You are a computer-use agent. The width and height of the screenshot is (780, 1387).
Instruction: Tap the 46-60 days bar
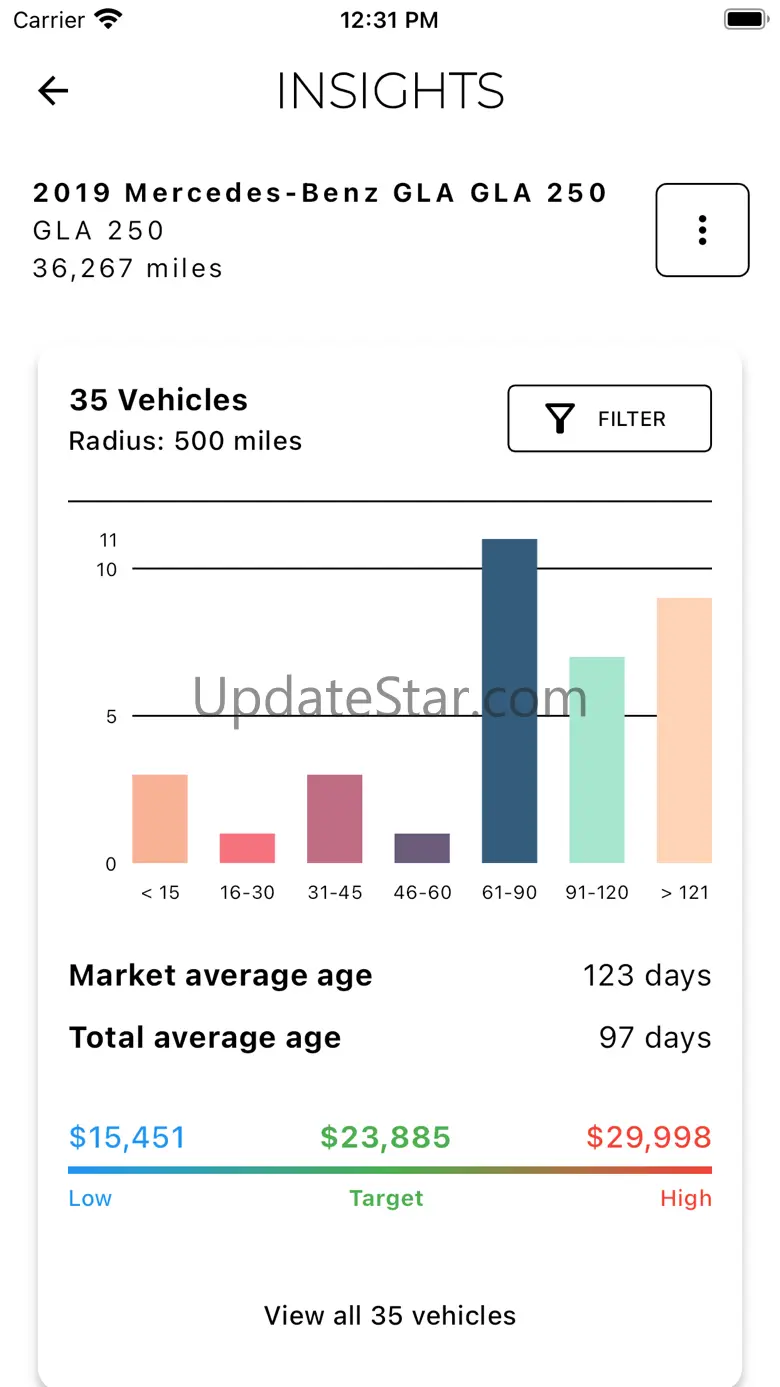(x=422, y=848)
